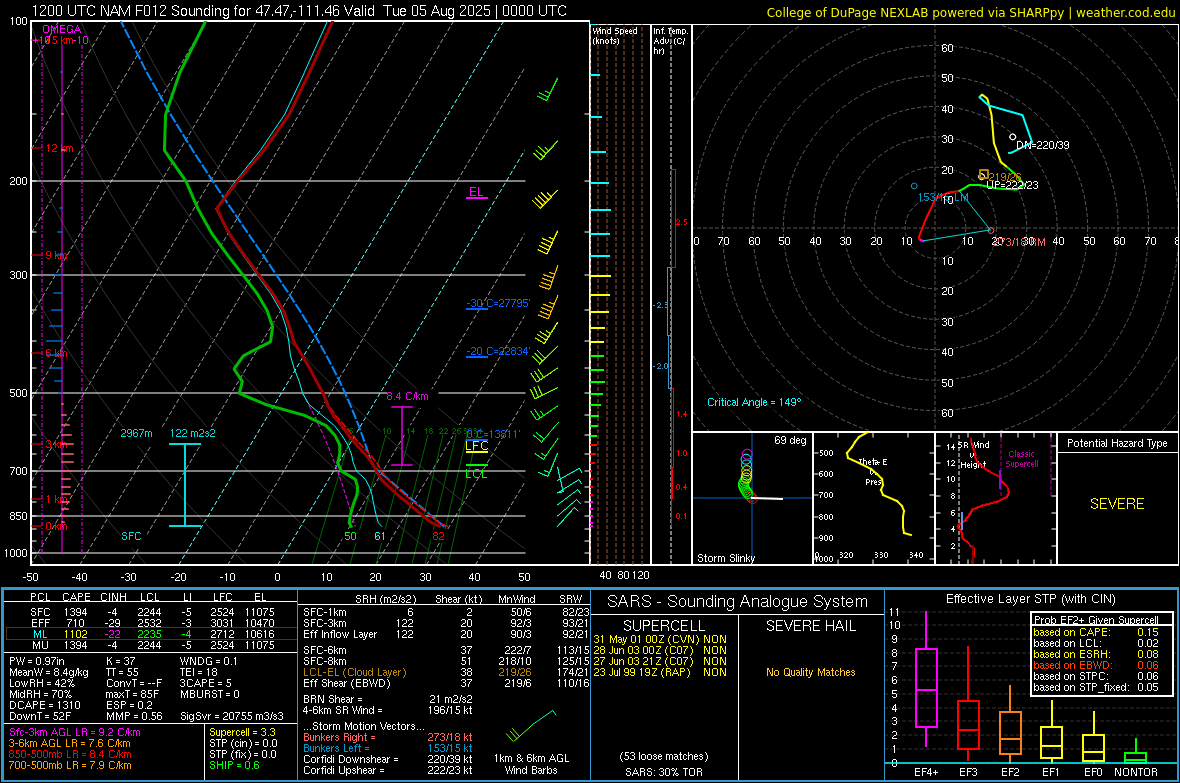Click the 'Storm Slinky' panel label
1180x783 pixels.
[725, 558]
